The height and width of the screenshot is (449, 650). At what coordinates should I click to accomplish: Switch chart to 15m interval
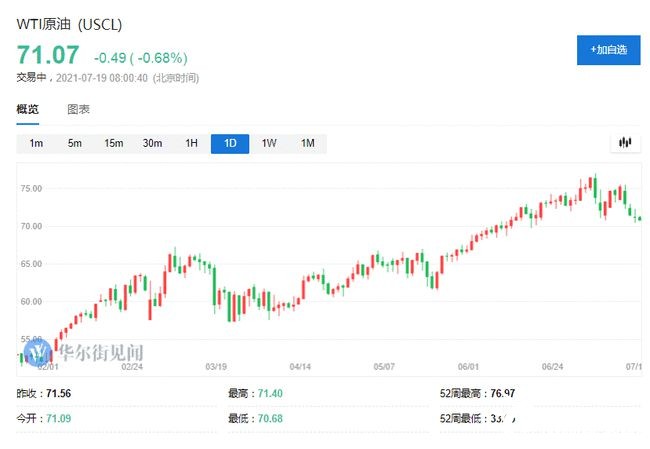pyautogui.click(x=113, y=144)
